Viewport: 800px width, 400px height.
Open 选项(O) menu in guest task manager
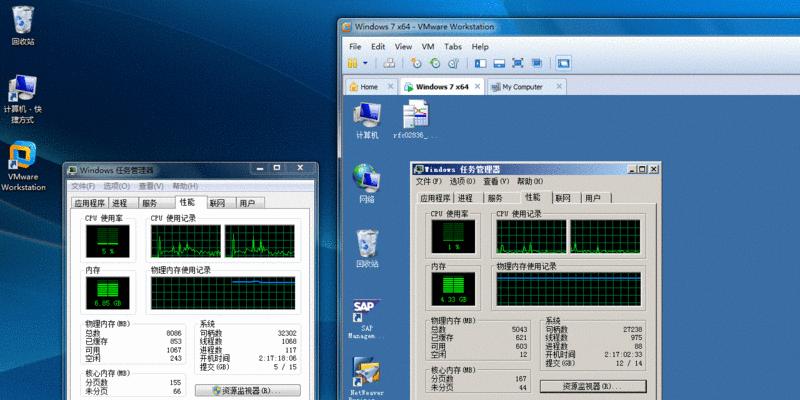pos(462,181)
